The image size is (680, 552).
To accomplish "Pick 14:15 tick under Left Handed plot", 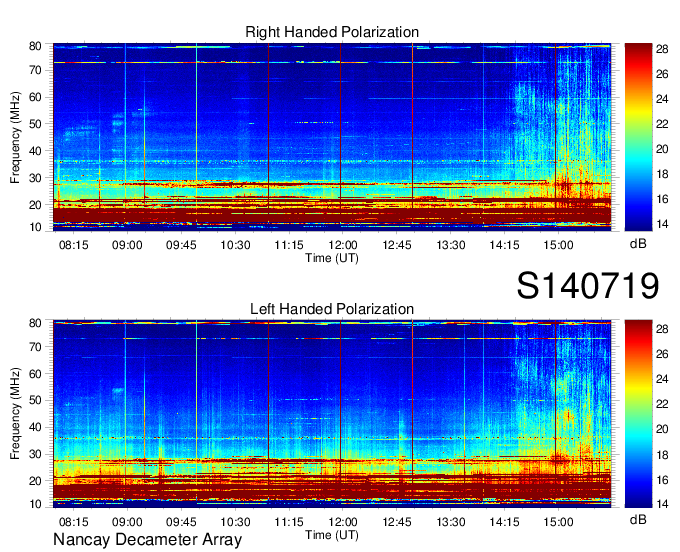I will point(504,522).
